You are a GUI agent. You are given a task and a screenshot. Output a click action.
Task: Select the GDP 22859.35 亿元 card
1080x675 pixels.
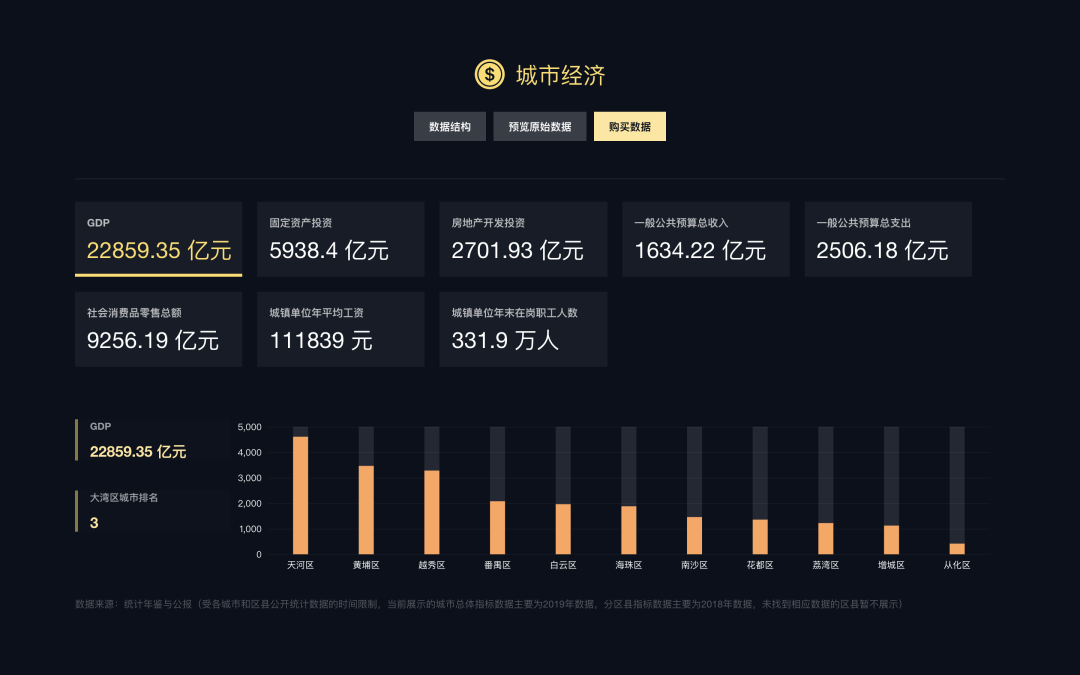(158, 240)
